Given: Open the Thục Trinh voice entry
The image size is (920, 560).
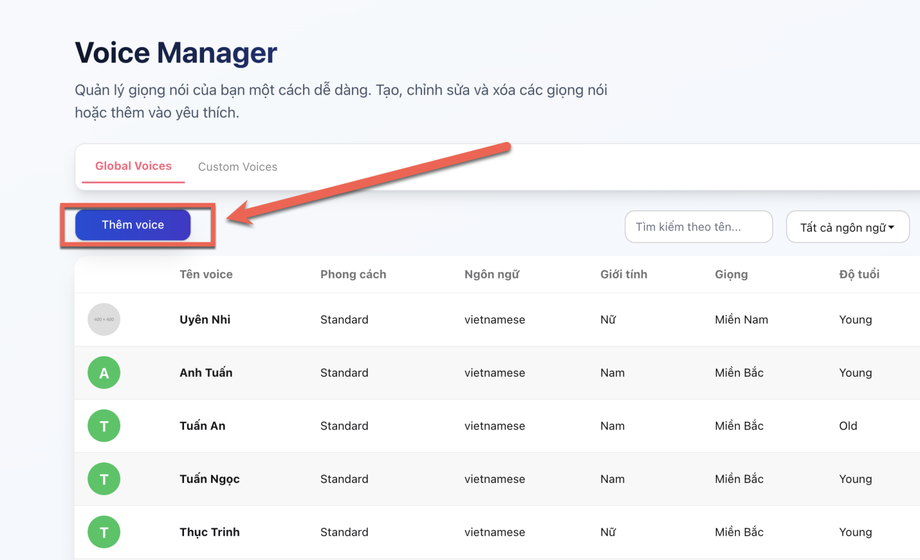Looking at the screenshot, I should point(209,532).
